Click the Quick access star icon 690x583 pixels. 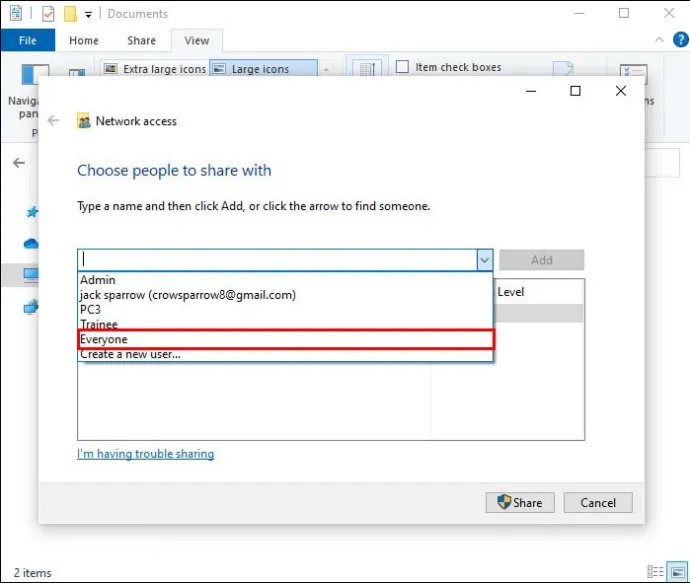[32, 213]
